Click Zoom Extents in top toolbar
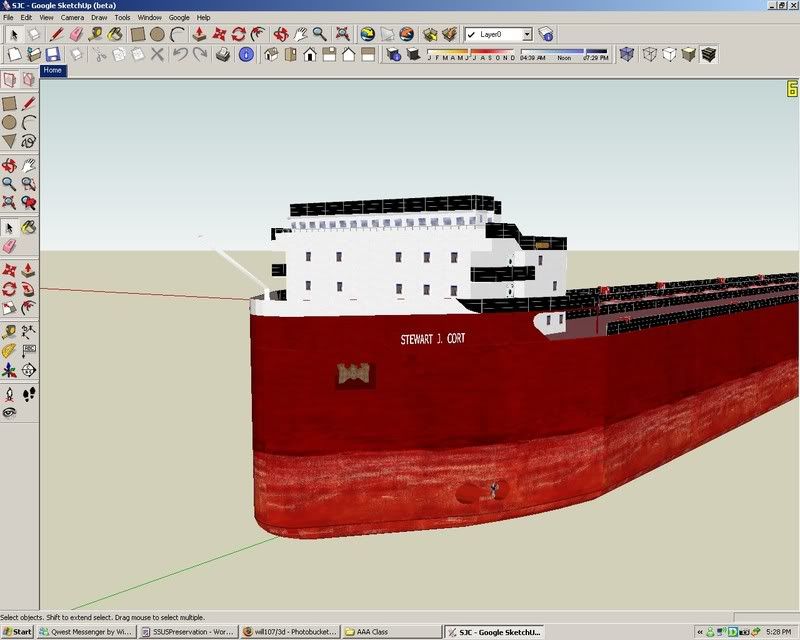Screen dimensions: 800x640 pos(342,34)
